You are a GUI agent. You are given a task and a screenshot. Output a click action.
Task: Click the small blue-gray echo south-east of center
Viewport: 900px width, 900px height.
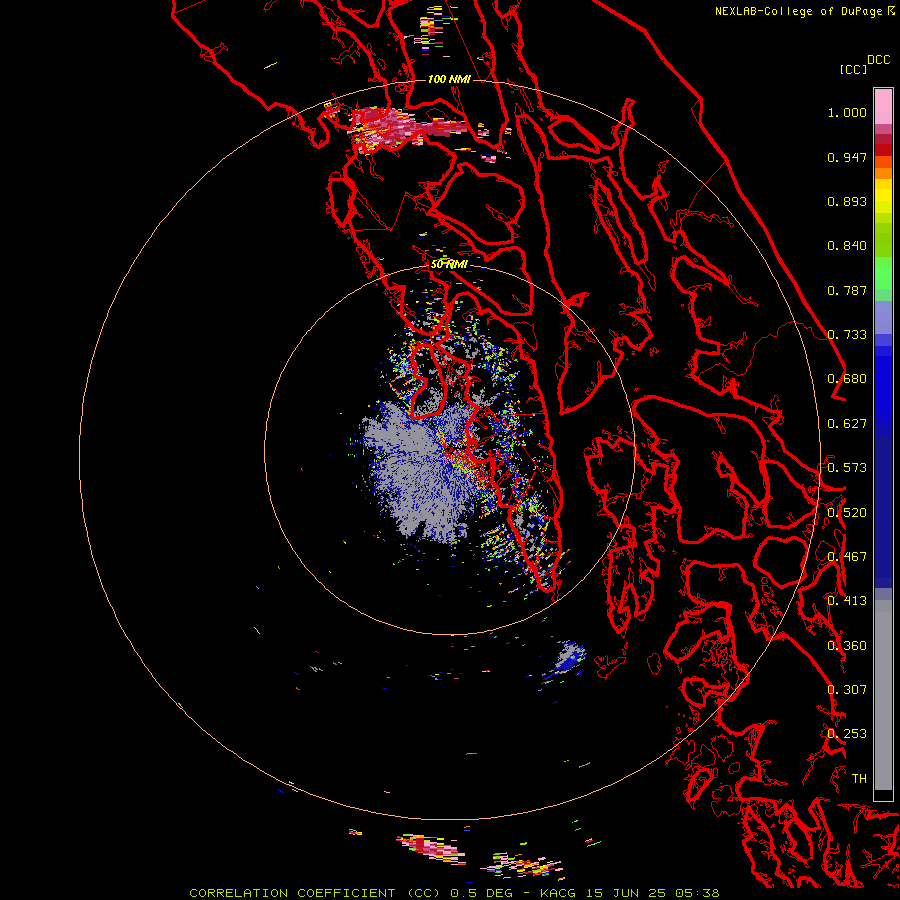[568, 657]
